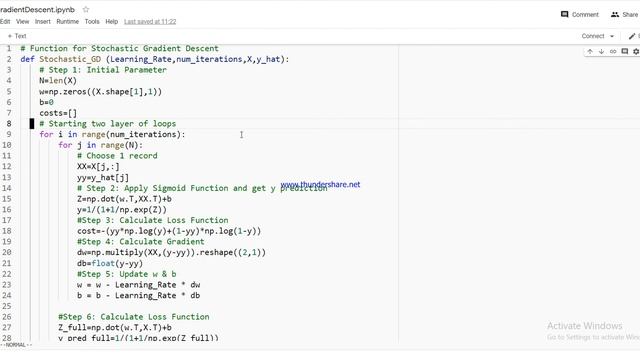Star the GradientDescent notebook

coord(86,9)
